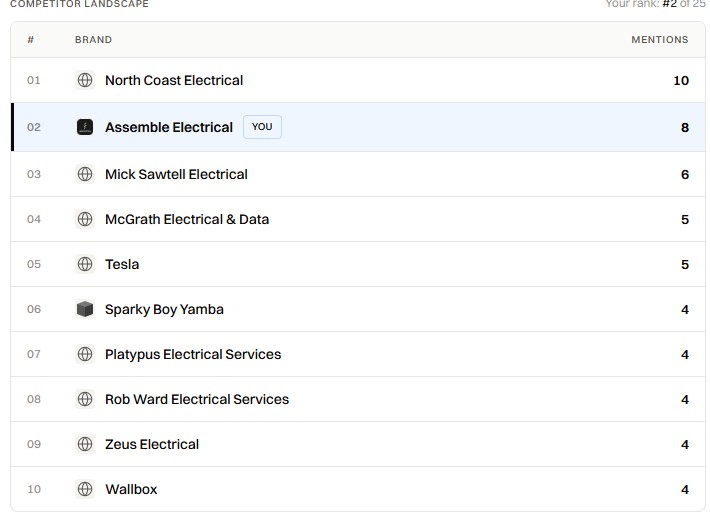The height and width of the screenshot is (512, 710).
Task: Click rank number 02 in the highlighted row
Action: point(34,127)
